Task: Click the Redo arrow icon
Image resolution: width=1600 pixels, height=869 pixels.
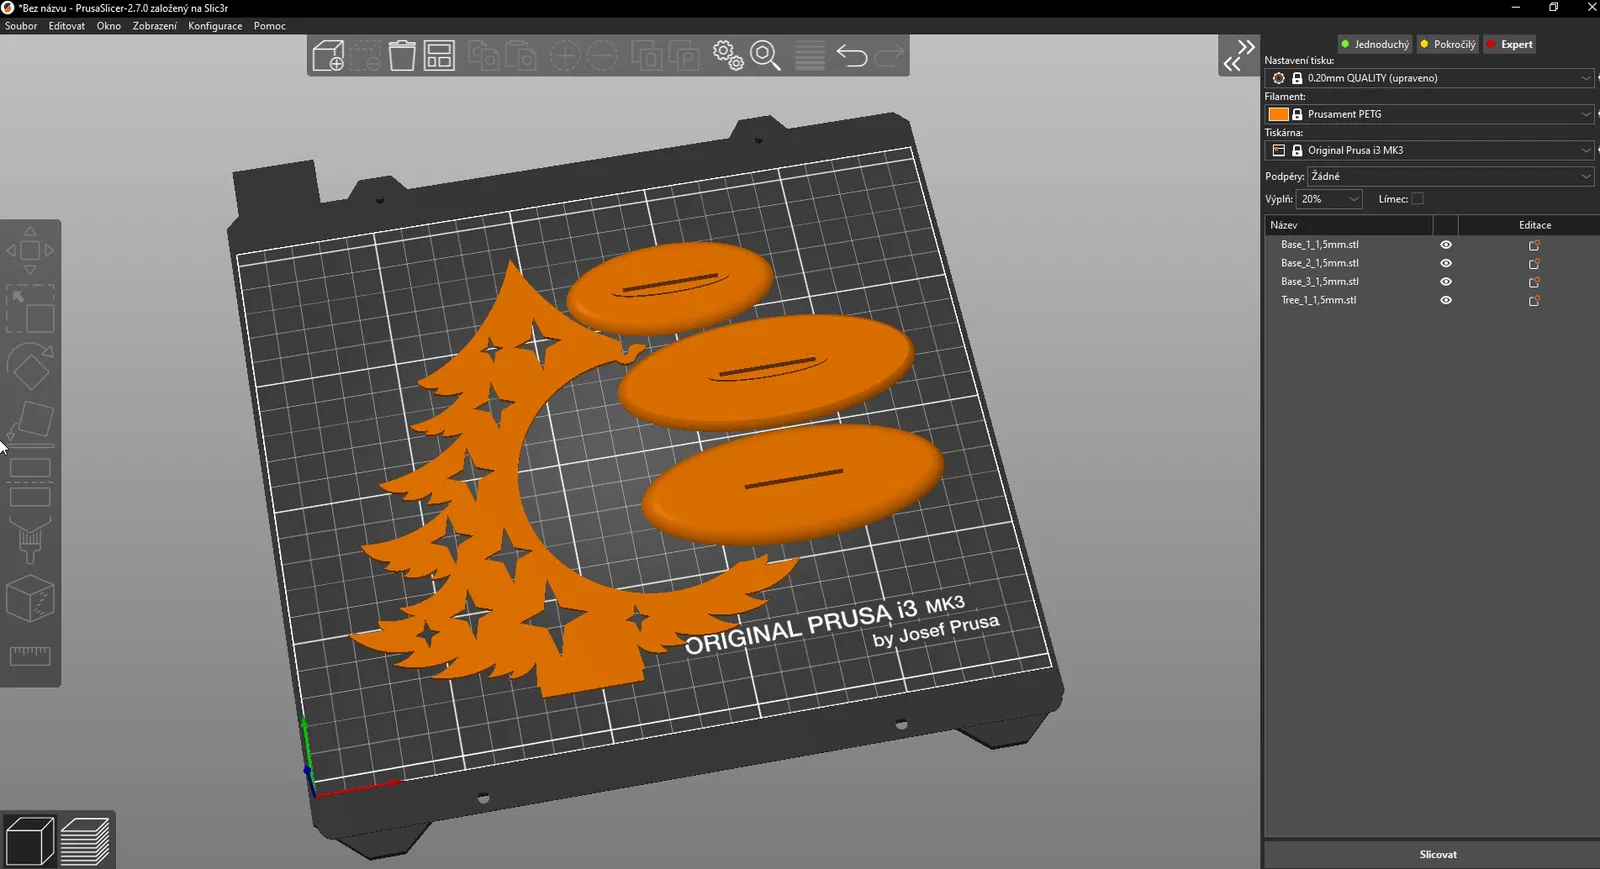Action: [889, 56]
